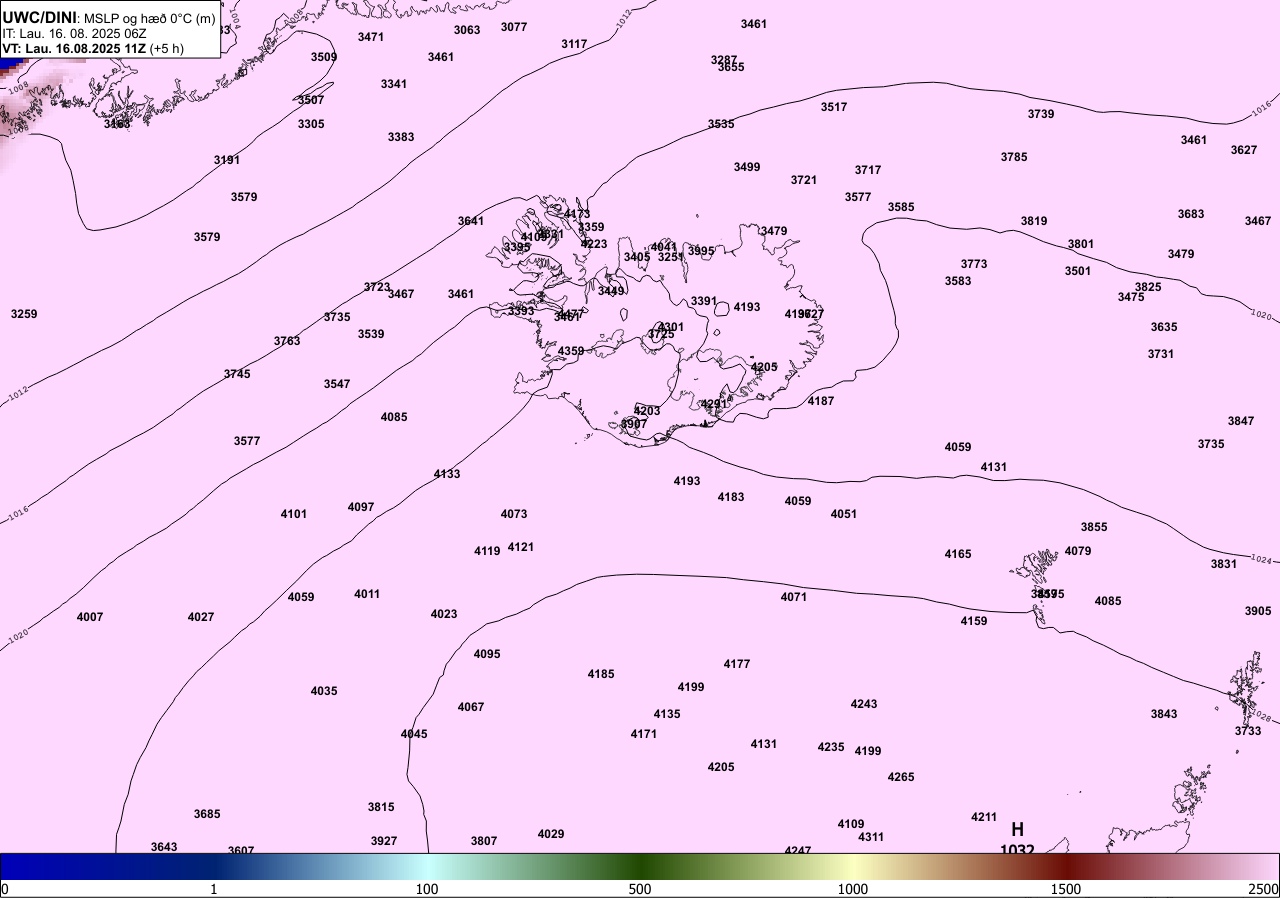1280x898 pixels.
Task: Click the 3191 height value
Action: point(227,160)
